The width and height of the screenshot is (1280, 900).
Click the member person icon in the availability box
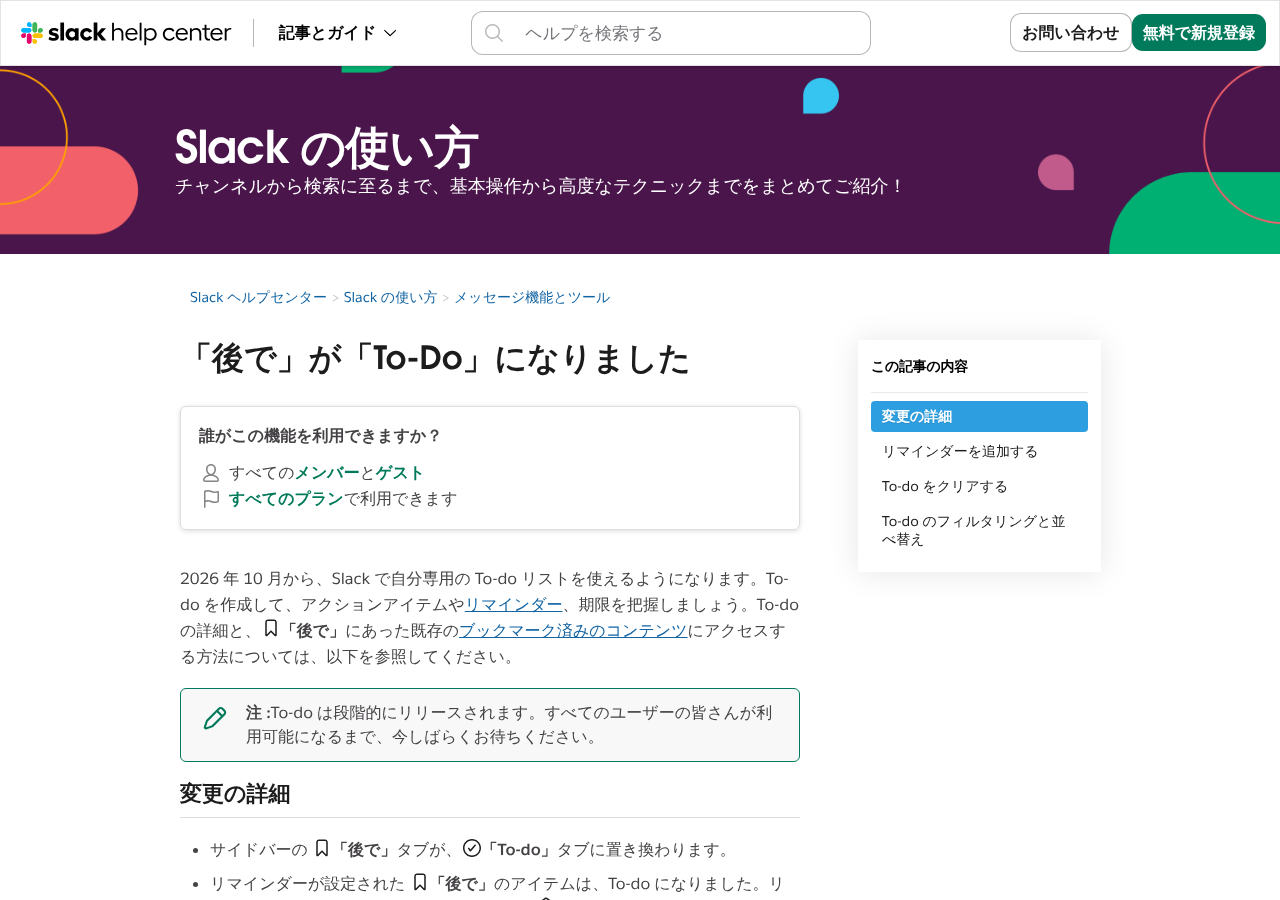[211, 473]
